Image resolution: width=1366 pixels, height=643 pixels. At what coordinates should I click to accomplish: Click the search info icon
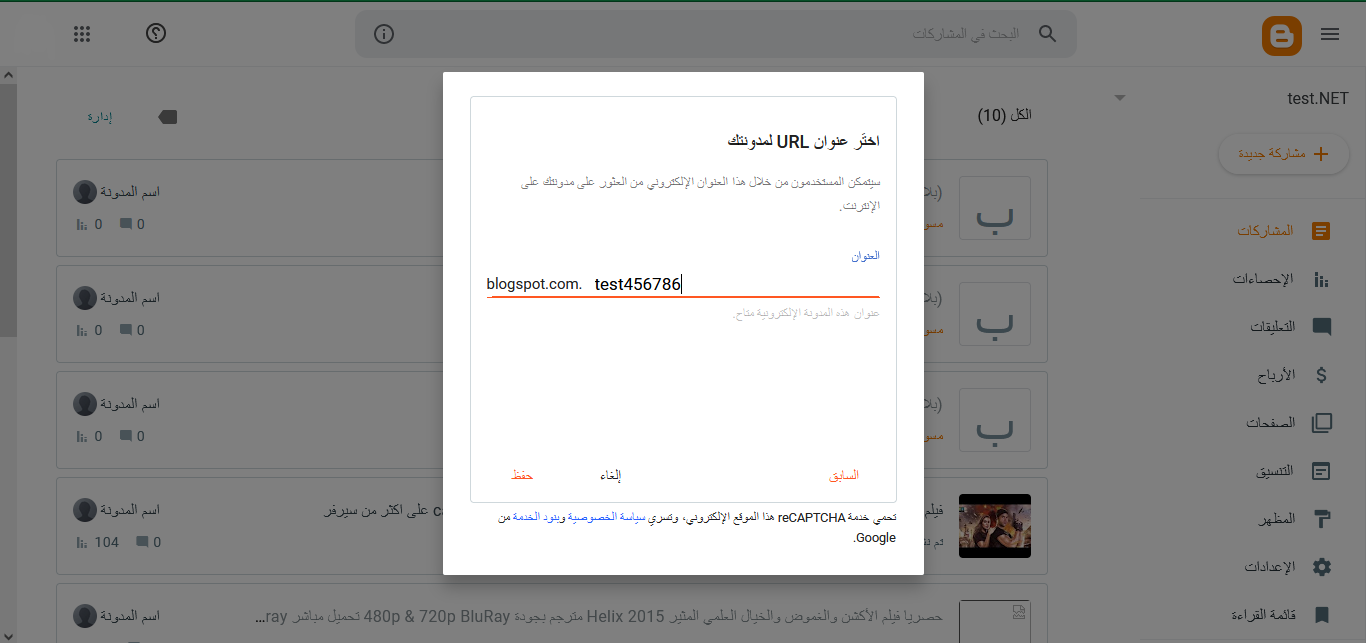point(383,34)
